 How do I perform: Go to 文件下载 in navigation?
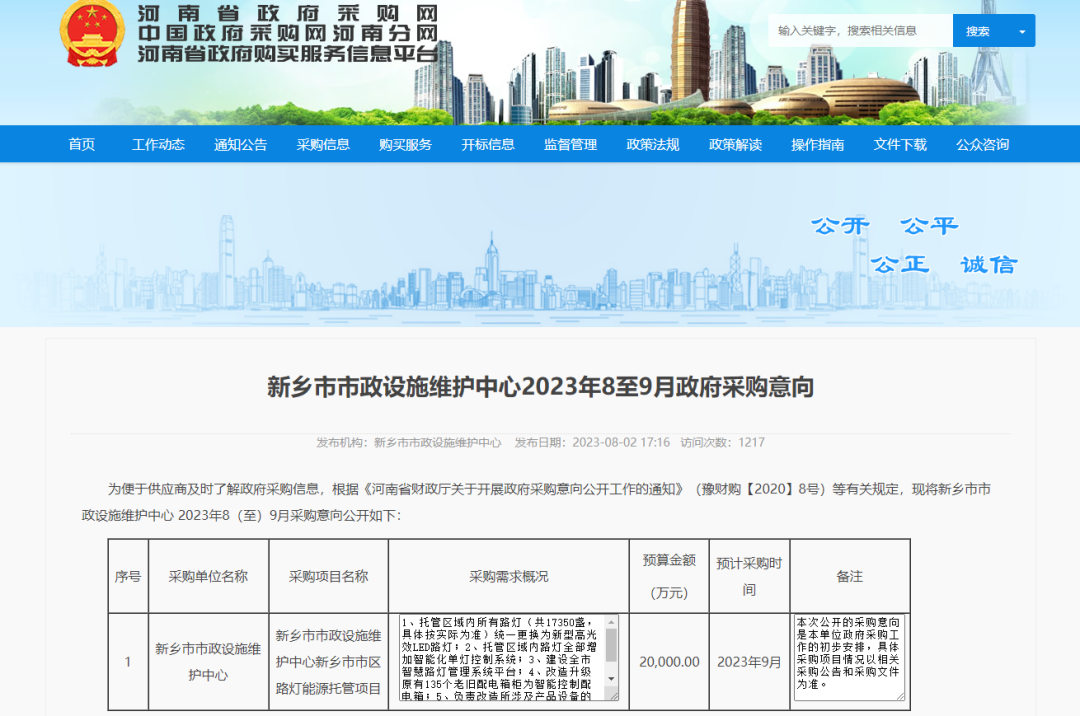(900, 144)
